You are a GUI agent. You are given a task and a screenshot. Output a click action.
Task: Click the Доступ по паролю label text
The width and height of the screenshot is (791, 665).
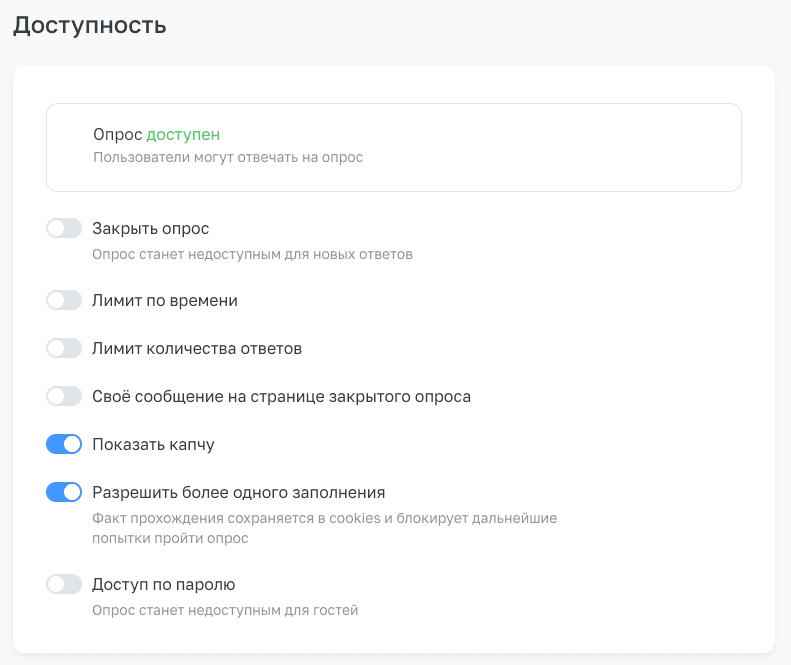point(163,585)
